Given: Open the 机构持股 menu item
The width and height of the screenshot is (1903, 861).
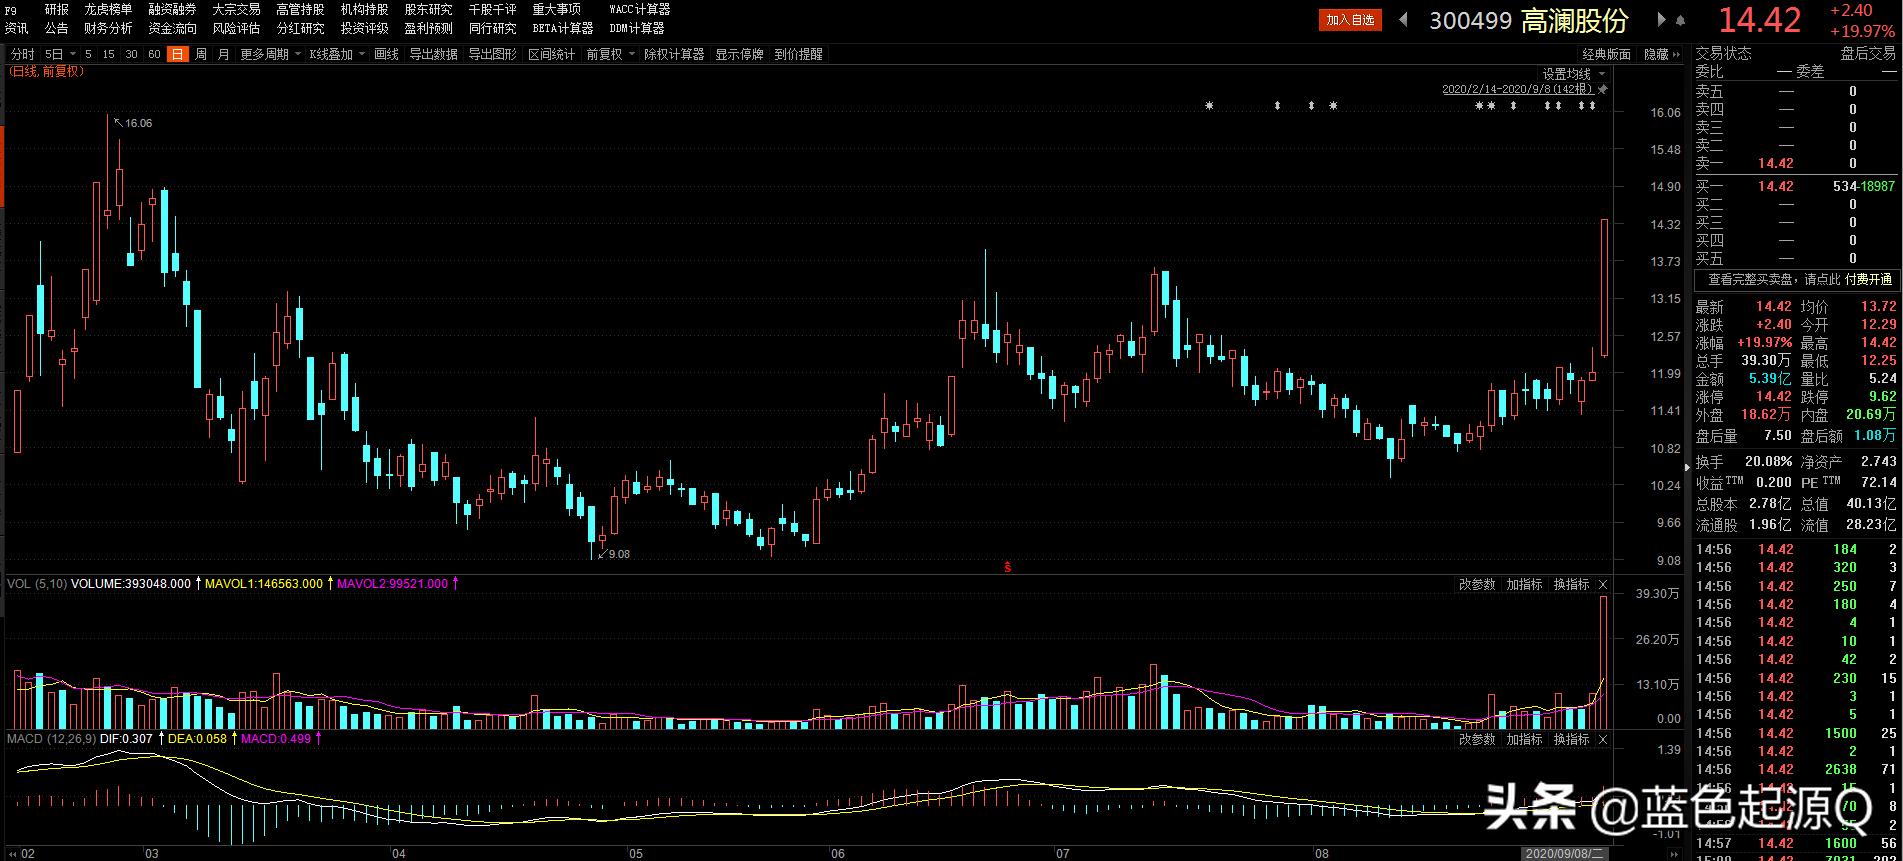Looking at the screenshot, I should [x=364, y=10].
